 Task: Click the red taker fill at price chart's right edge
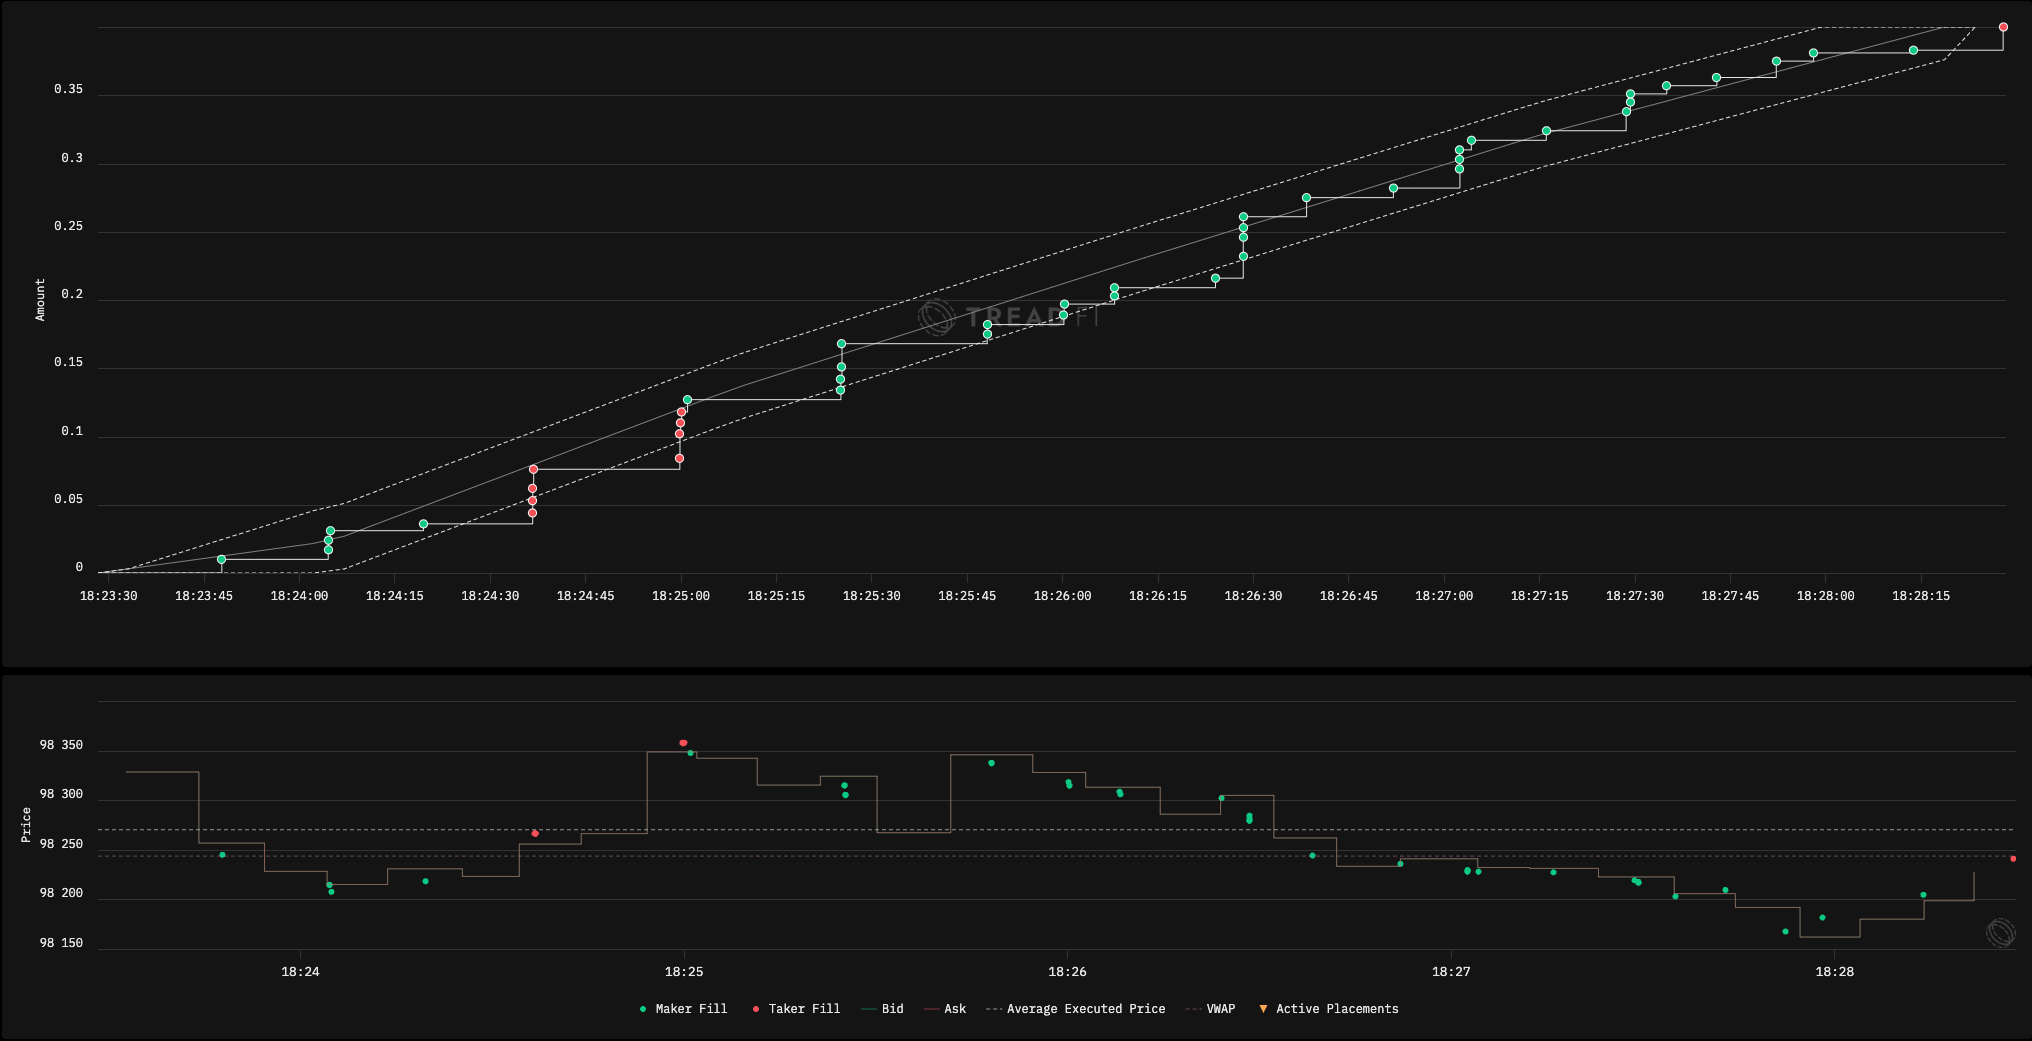point(2013,859)
